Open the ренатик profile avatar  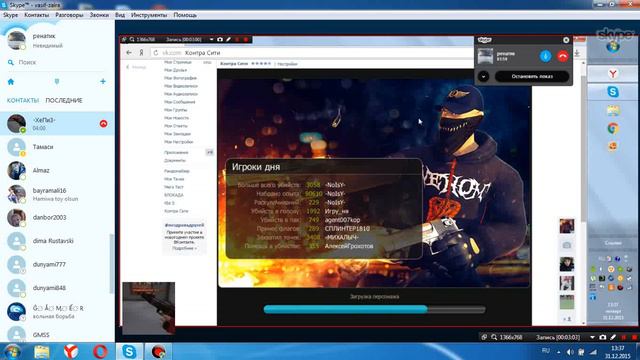pyautogui.click(x=16, y=40)
